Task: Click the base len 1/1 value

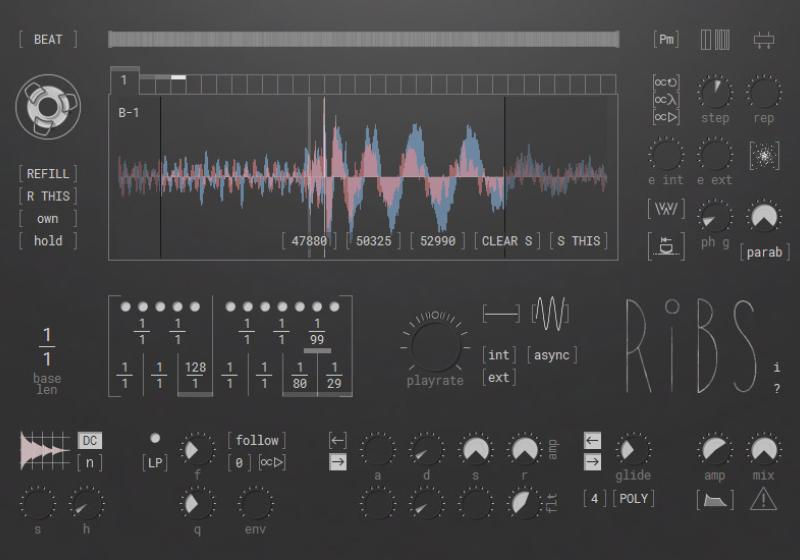Action: point(47,347)
